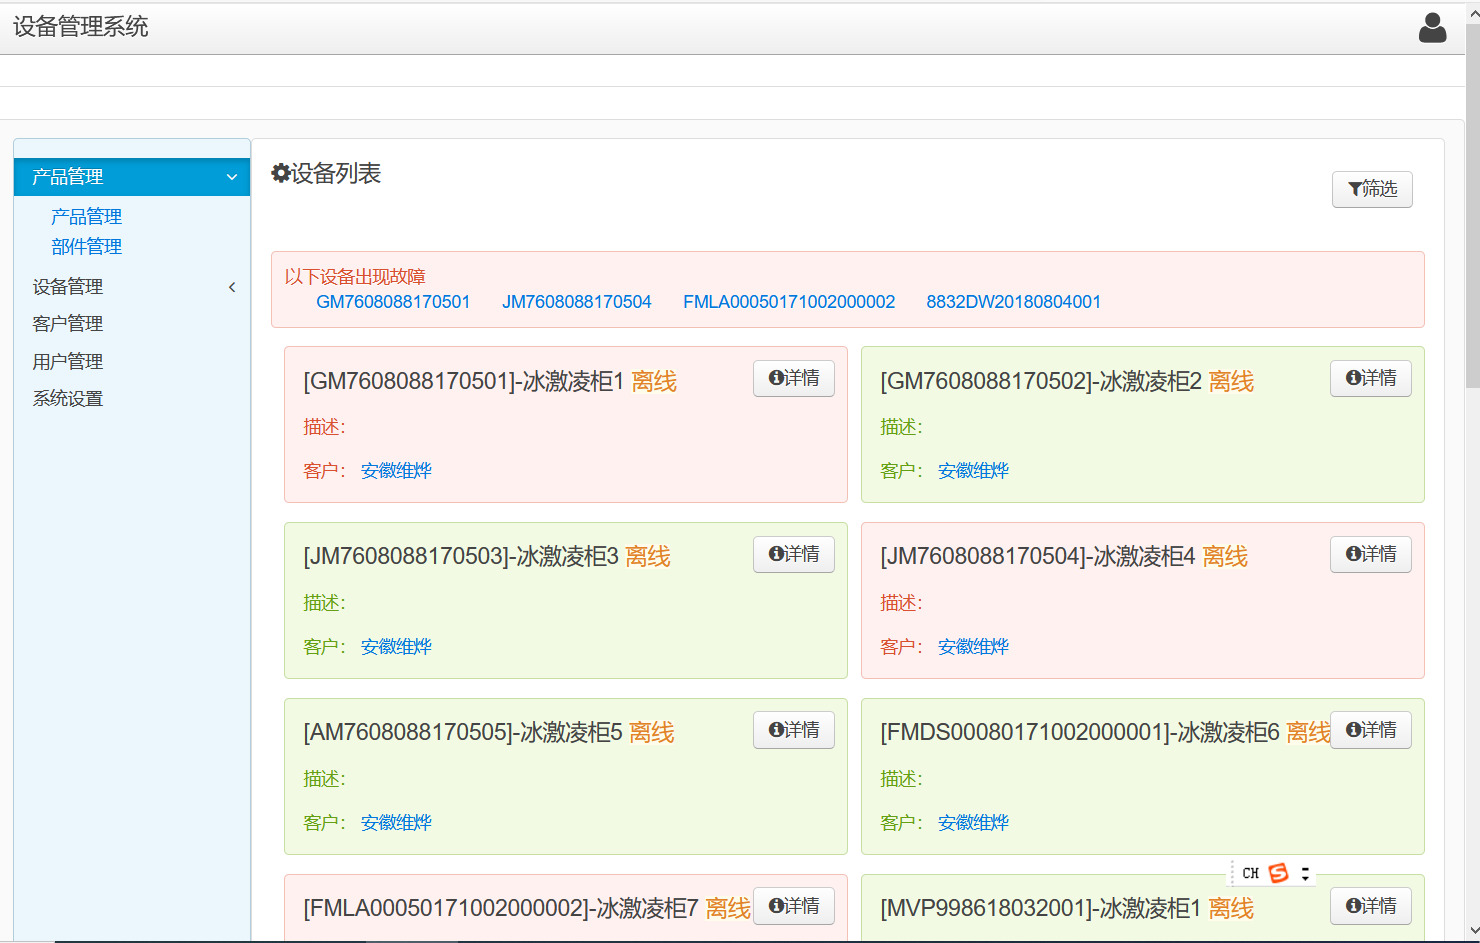Click the page vertical scrollbar thumb
The image size is (1480, 943).
tap(1472, 205)
